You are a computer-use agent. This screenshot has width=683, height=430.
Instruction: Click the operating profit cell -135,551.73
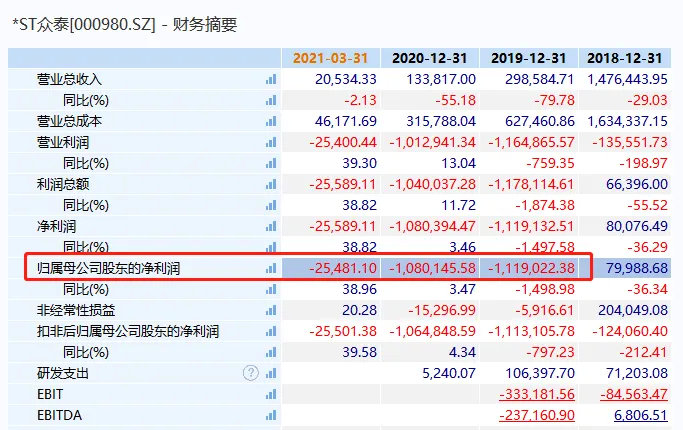(630, 142)
